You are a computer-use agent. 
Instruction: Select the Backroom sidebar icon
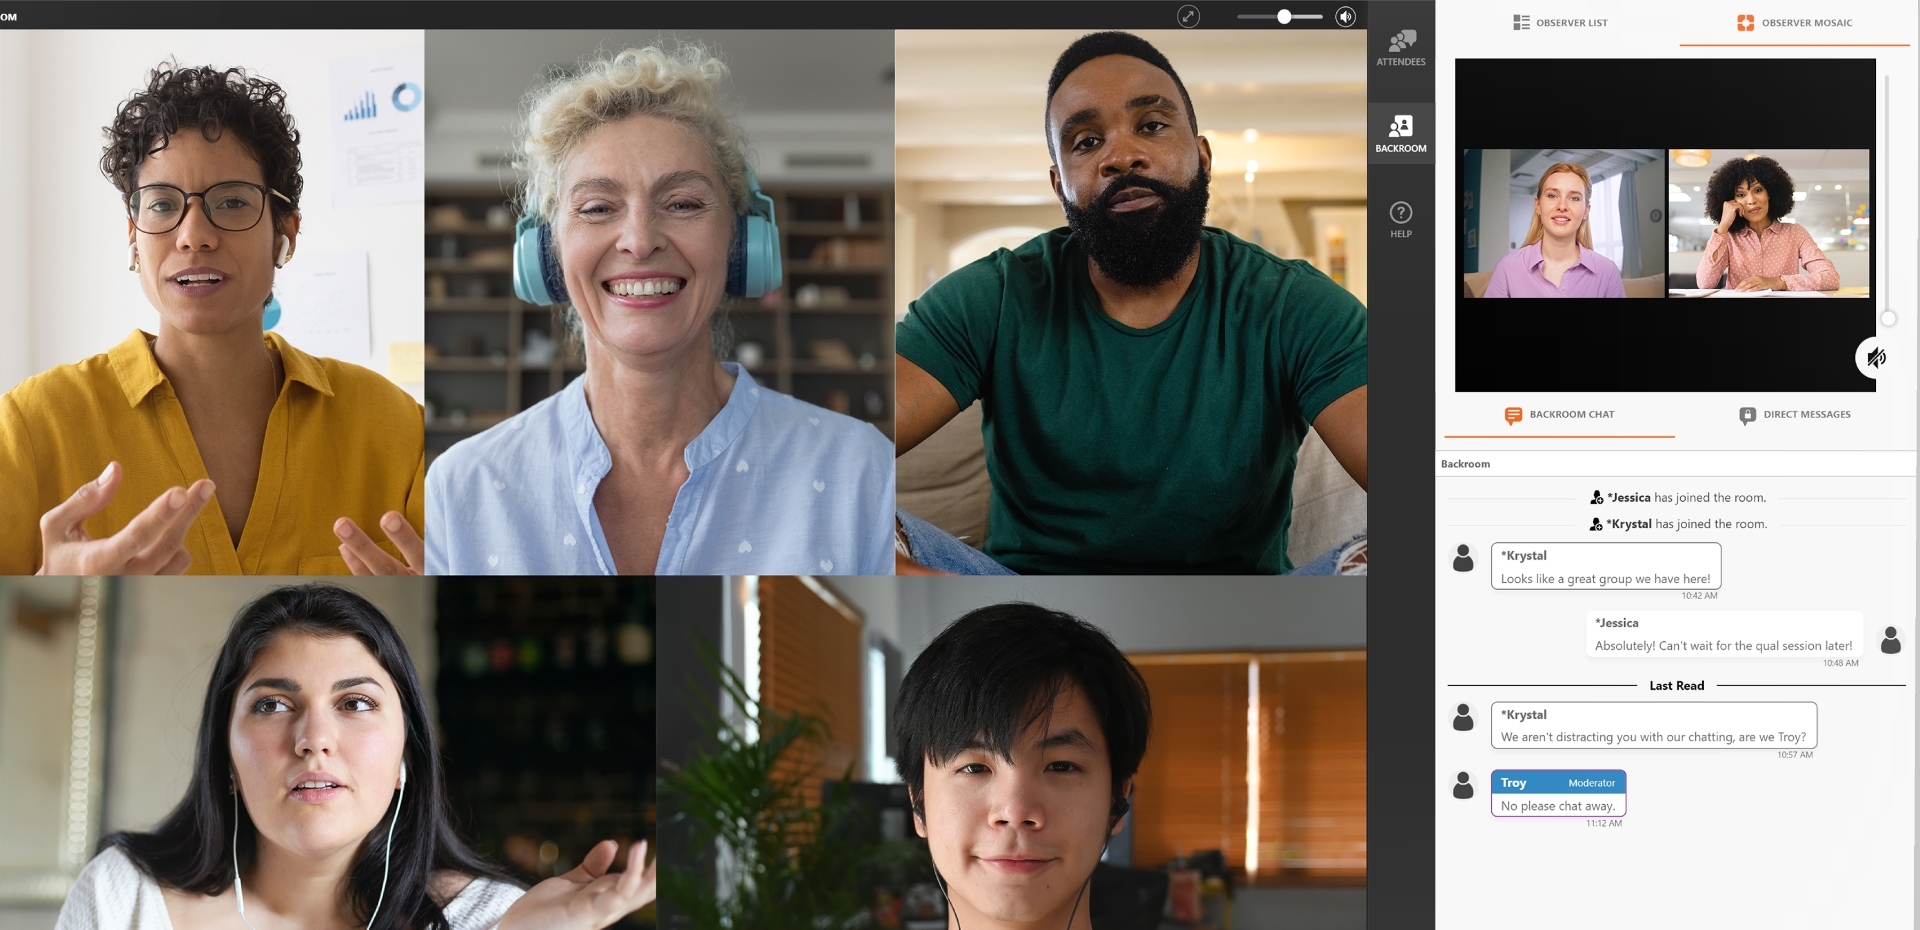(x=1400, y=133)
